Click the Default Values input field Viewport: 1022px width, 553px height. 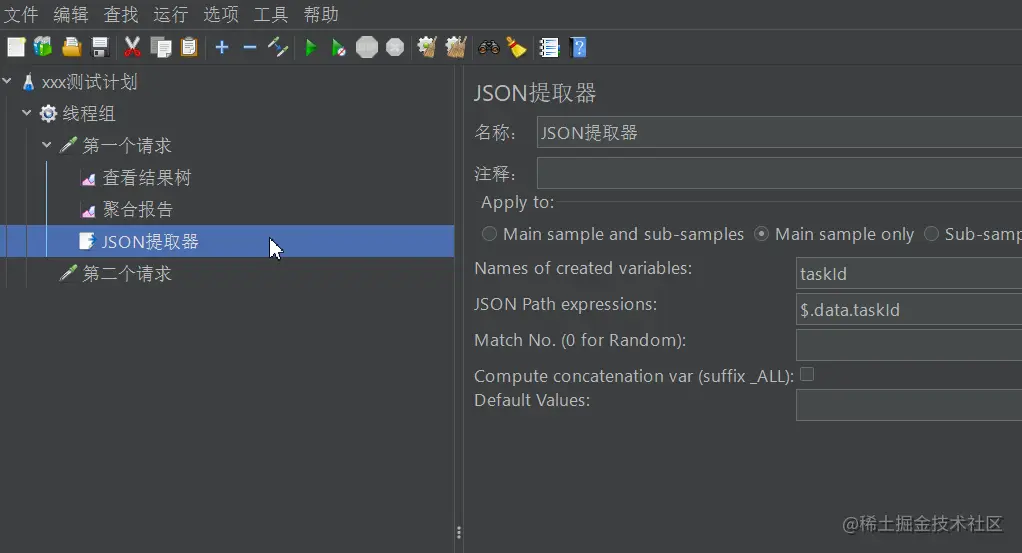909,405
